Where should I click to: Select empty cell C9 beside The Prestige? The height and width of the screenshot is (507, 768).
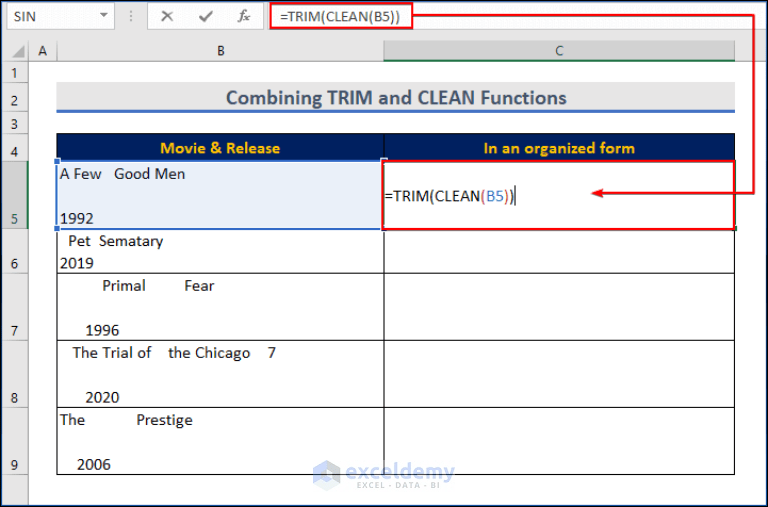click(559, 441)
